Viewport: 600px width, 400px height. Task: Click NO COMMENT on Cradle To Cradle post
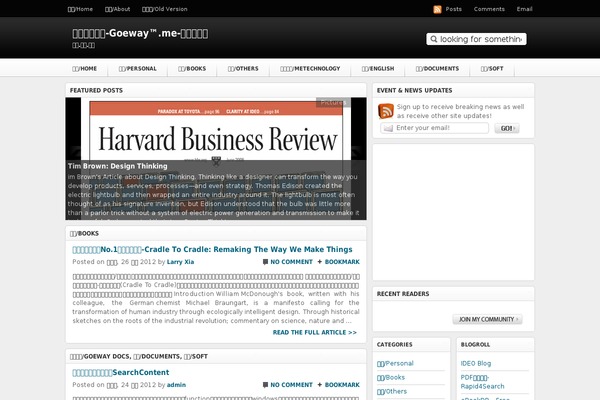pos(291,262)
